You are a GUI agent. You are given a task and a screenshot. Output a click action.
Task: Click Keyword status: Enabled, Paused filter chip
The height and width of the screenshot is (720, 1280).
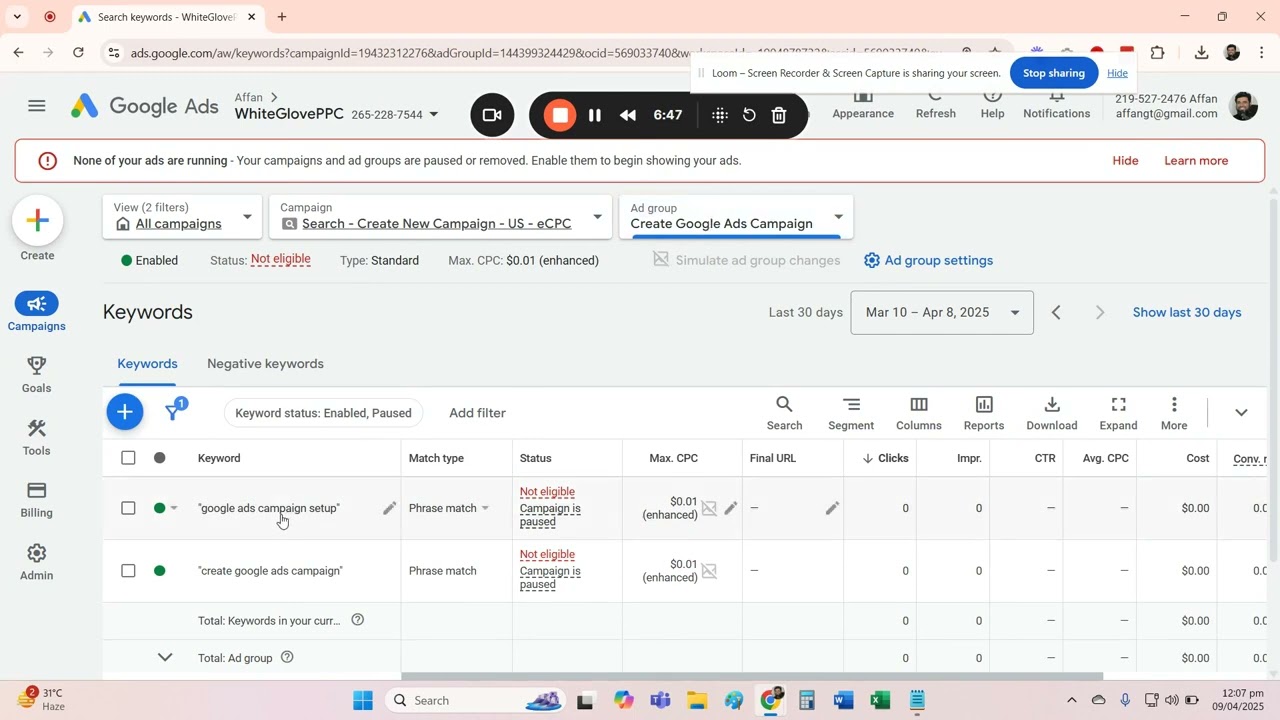(323, 413)
